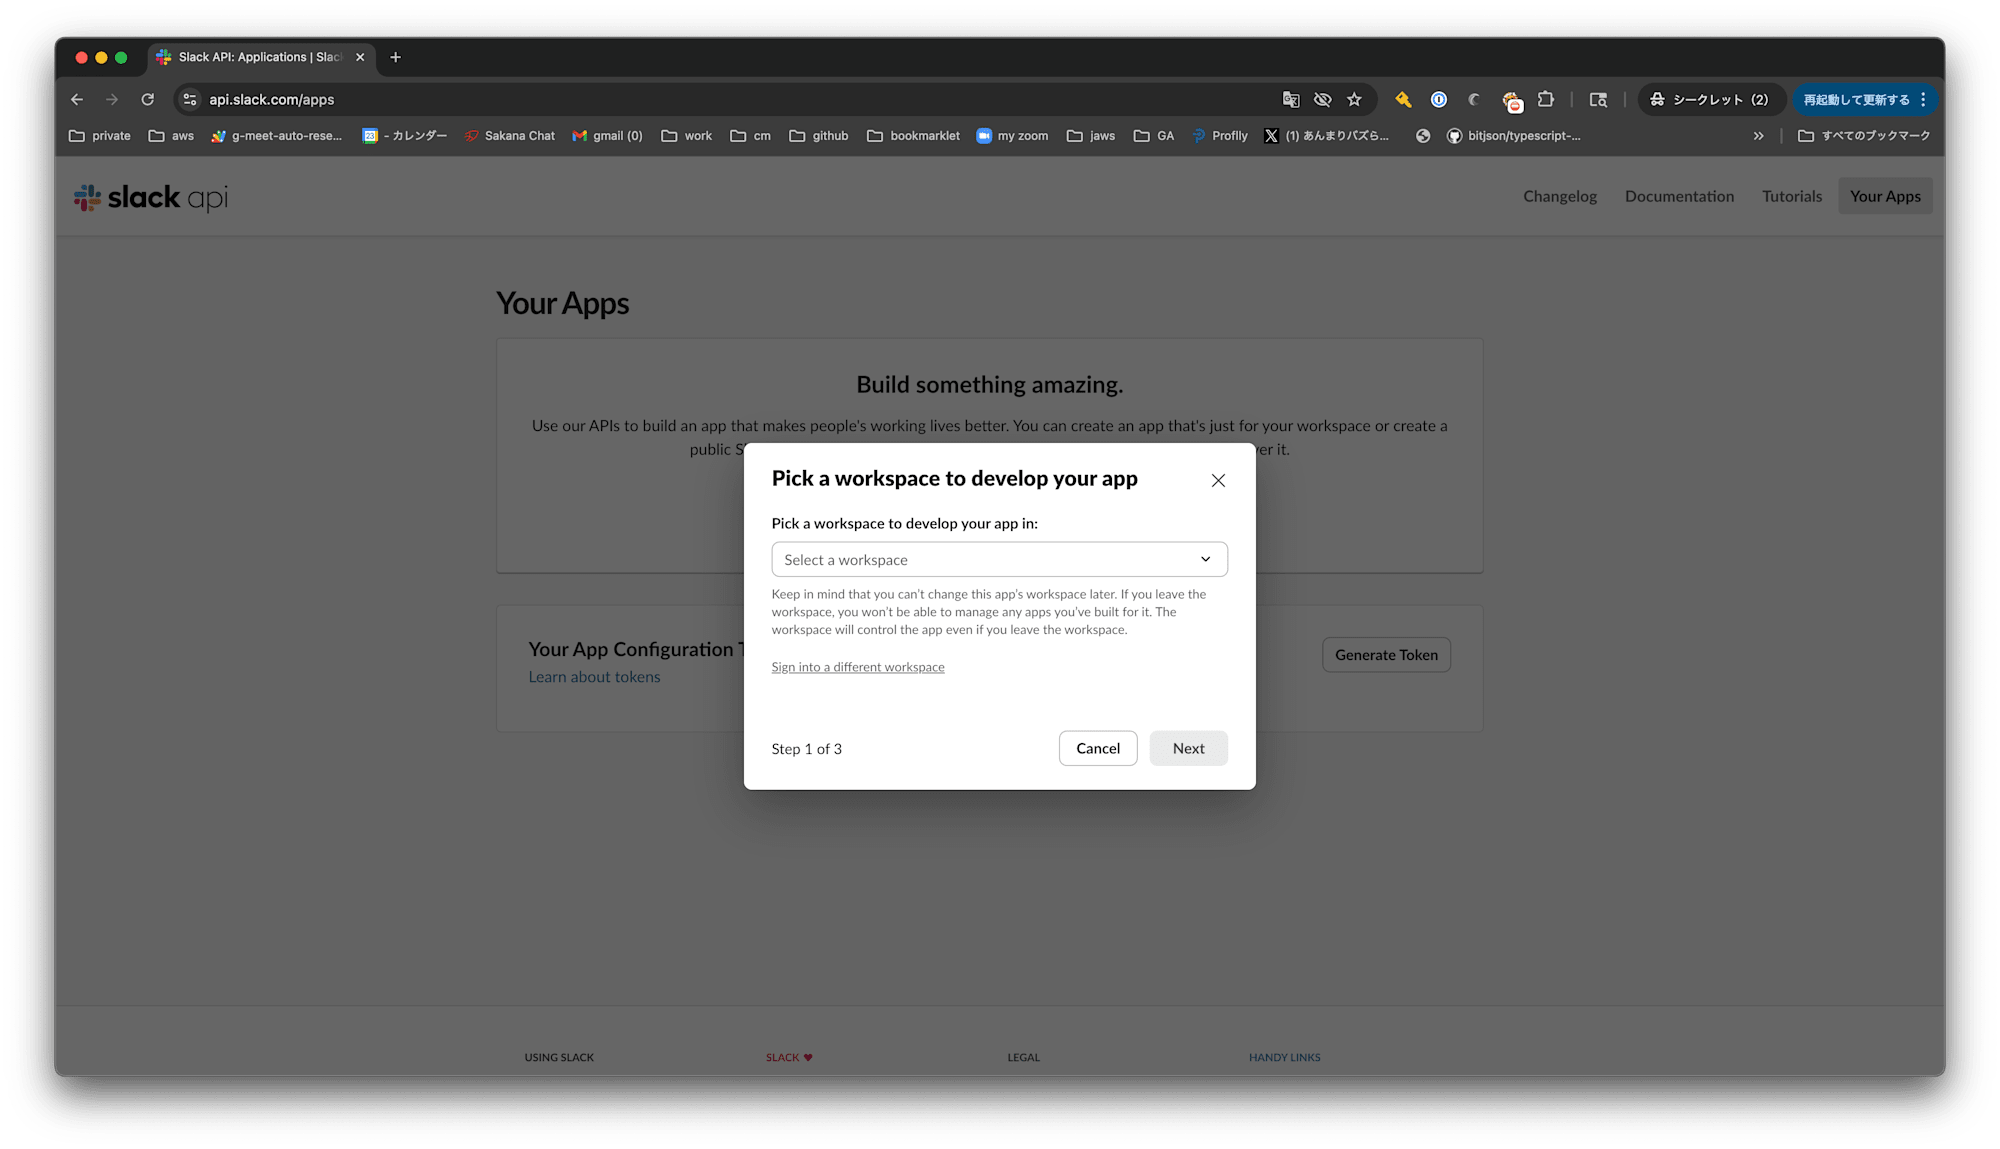Click the crescent moon extension icon

pos(1474,99)
